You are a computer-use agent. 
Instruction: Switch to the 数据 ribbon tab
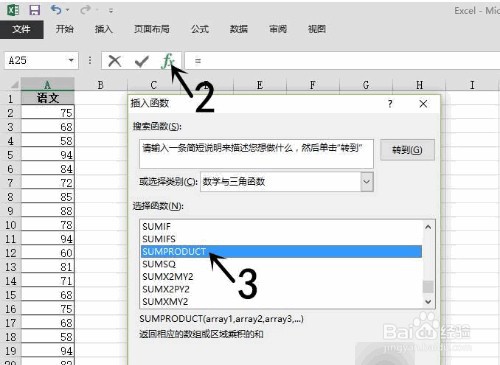click(x=239, y=29)
